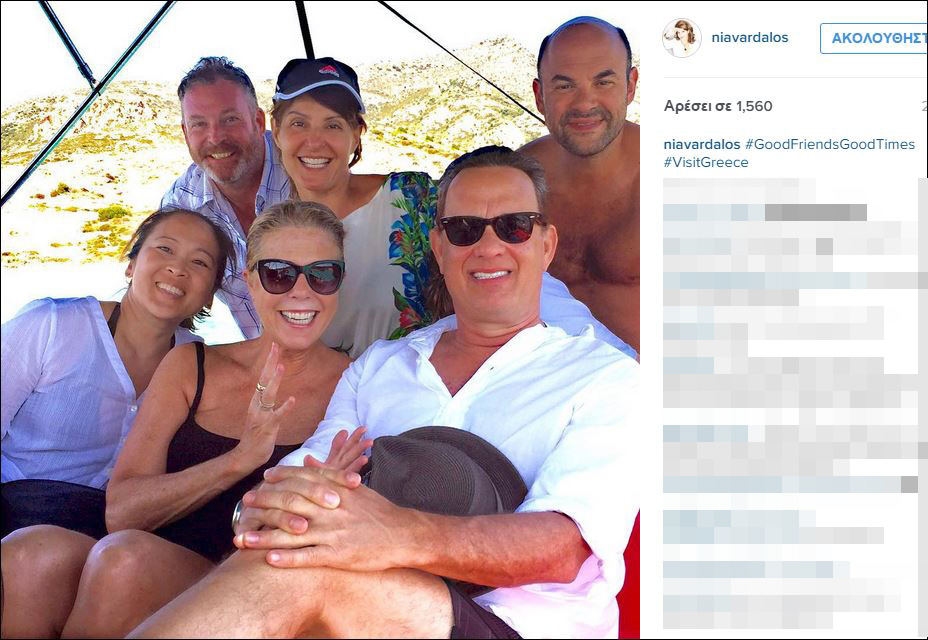Follow the account with ΑΚΟΛΟΥΘΗΣΤΕ button

[875, 38]
